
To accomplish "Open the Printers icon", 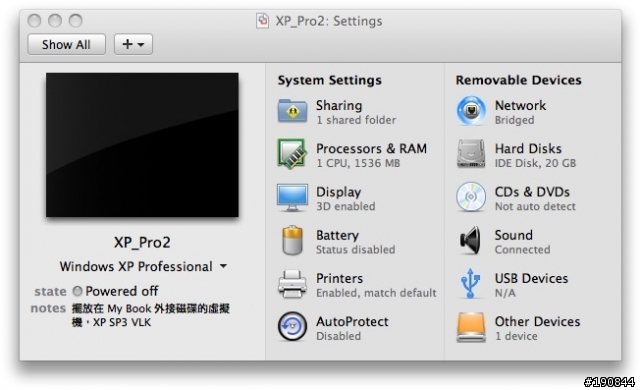I will [292, 284].
